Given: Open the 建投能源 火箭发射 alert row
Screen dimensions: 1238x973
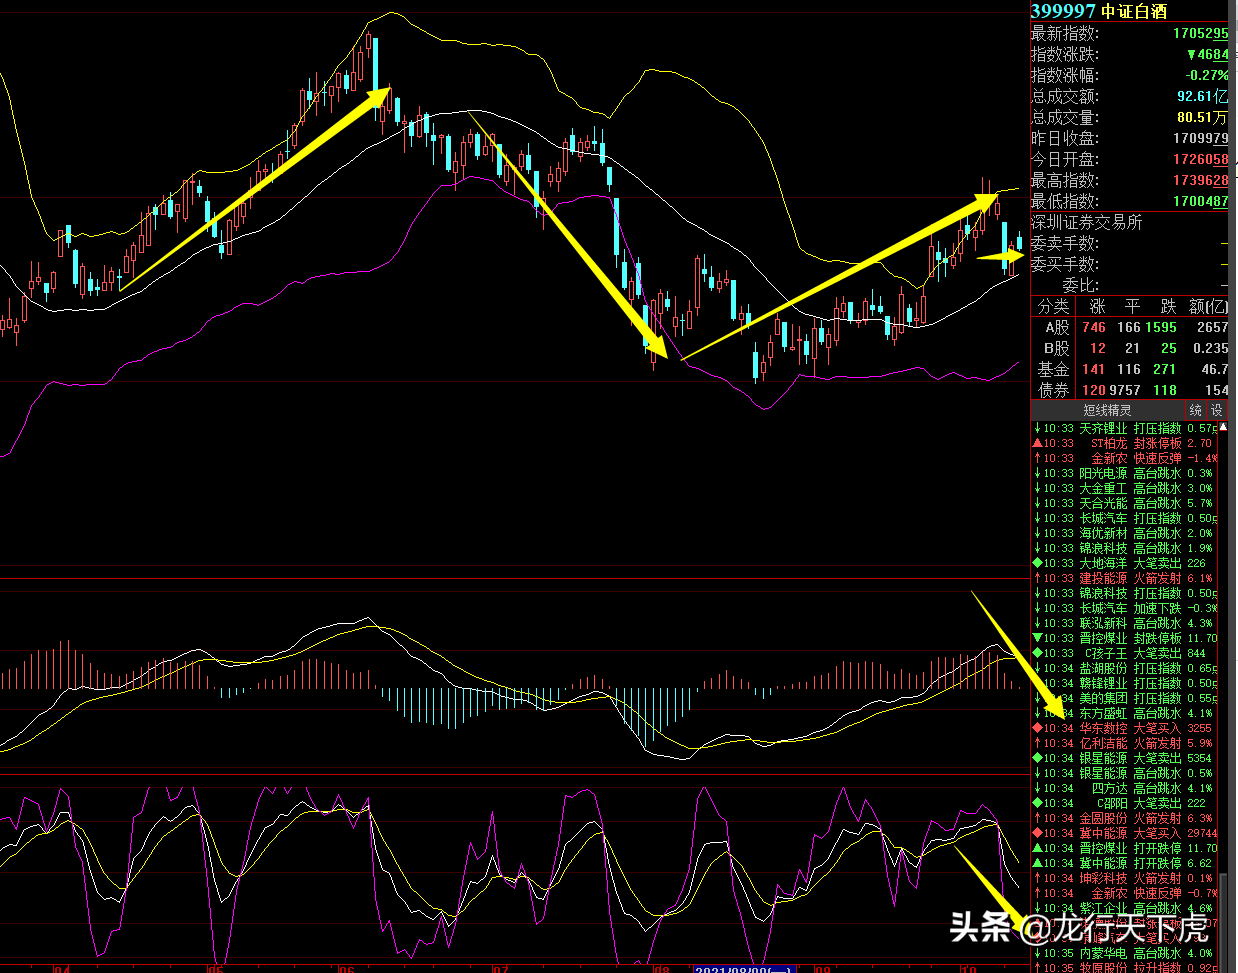Looking at the screenshot, I should point(1125,578).
